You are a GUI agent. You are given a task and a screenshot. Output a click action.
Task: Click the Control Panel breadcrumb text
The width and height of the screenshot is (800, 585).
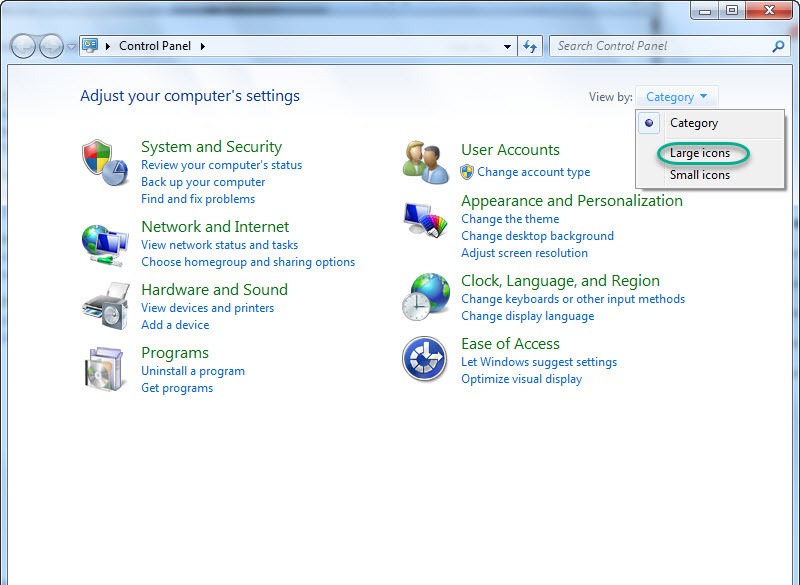pyautogui.click(x=155, y=46)
